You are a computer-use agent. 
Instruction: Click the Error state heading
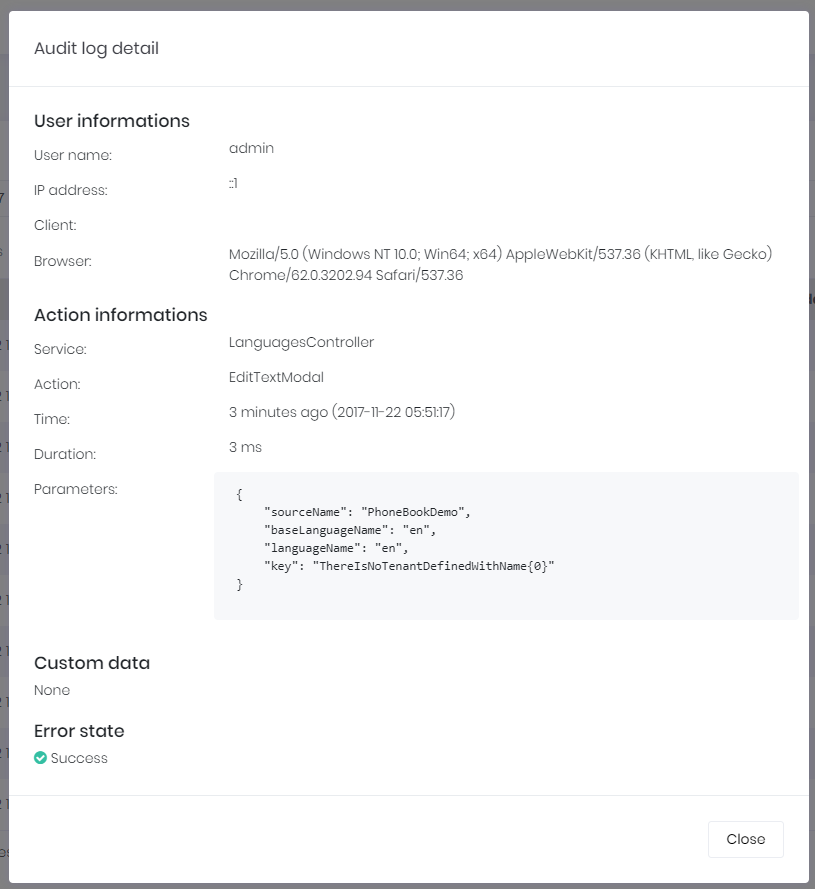pos(79,731)
